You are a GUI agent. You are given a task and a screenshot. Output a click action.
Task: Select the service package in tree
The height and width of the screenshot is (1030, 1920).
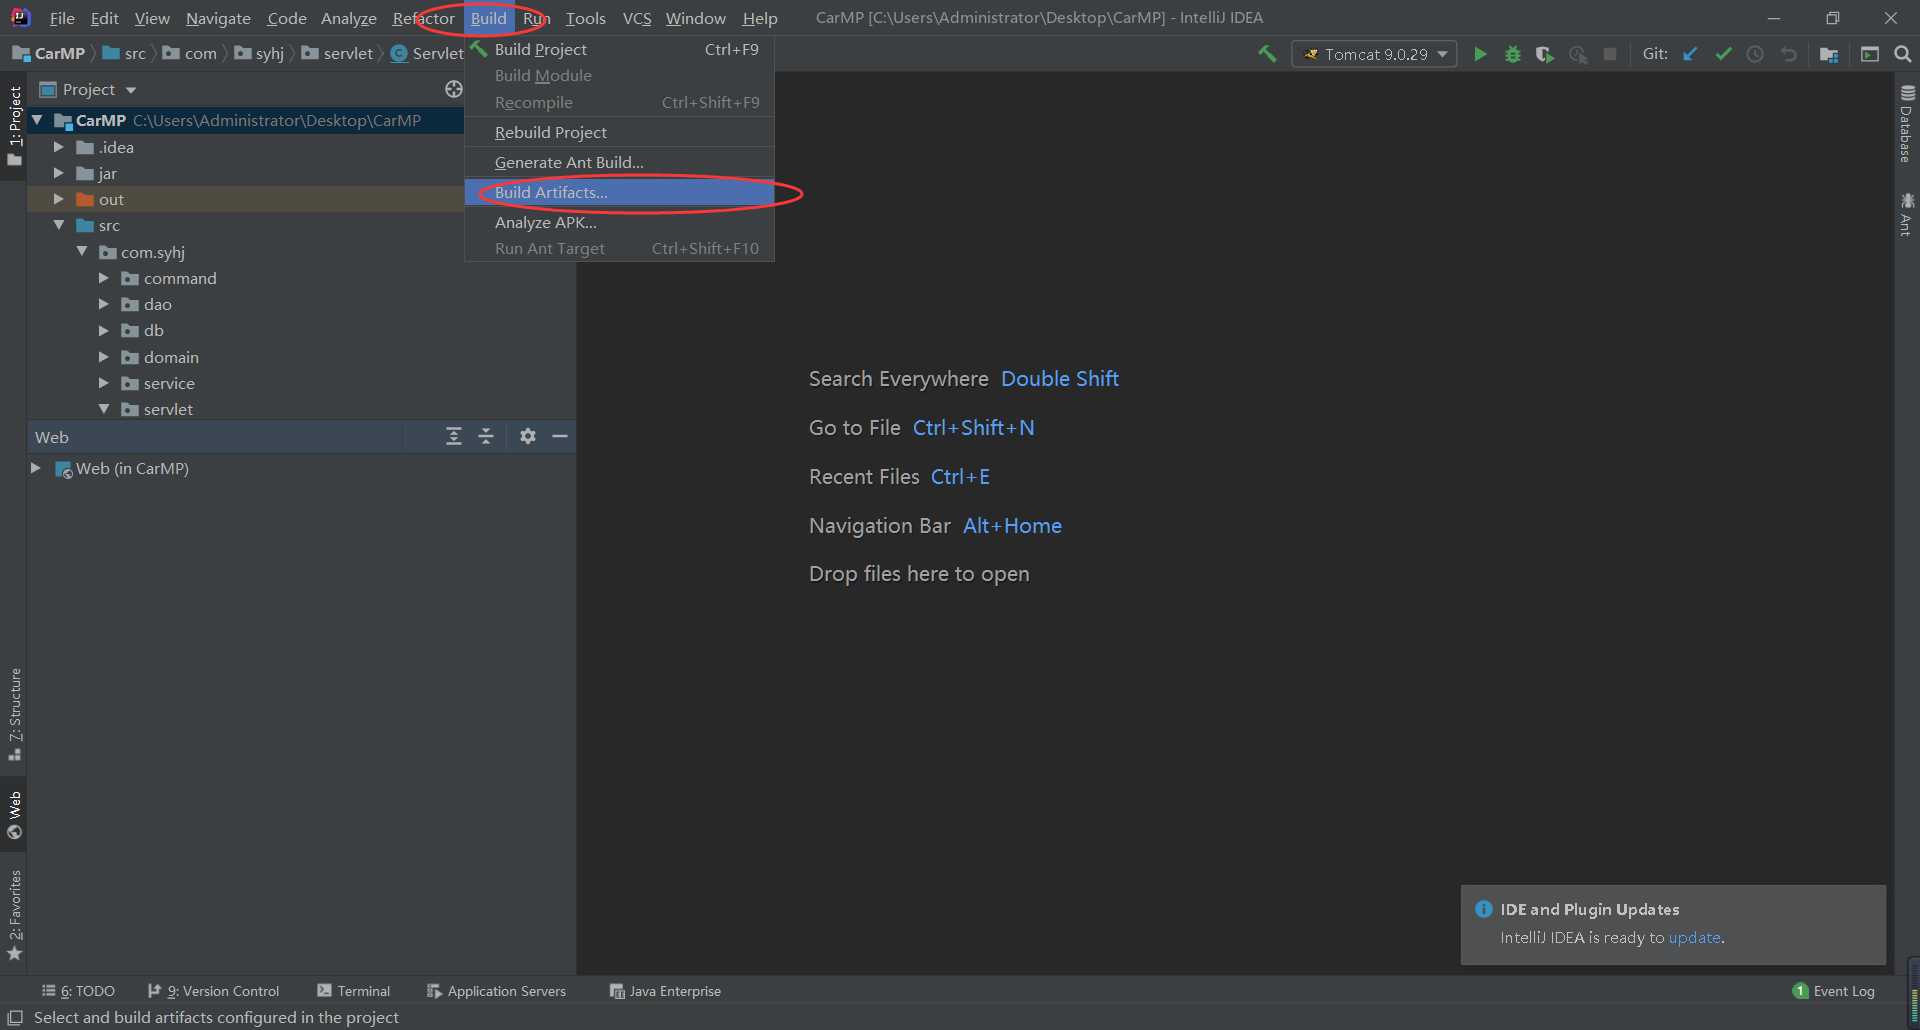coord(169,383)
